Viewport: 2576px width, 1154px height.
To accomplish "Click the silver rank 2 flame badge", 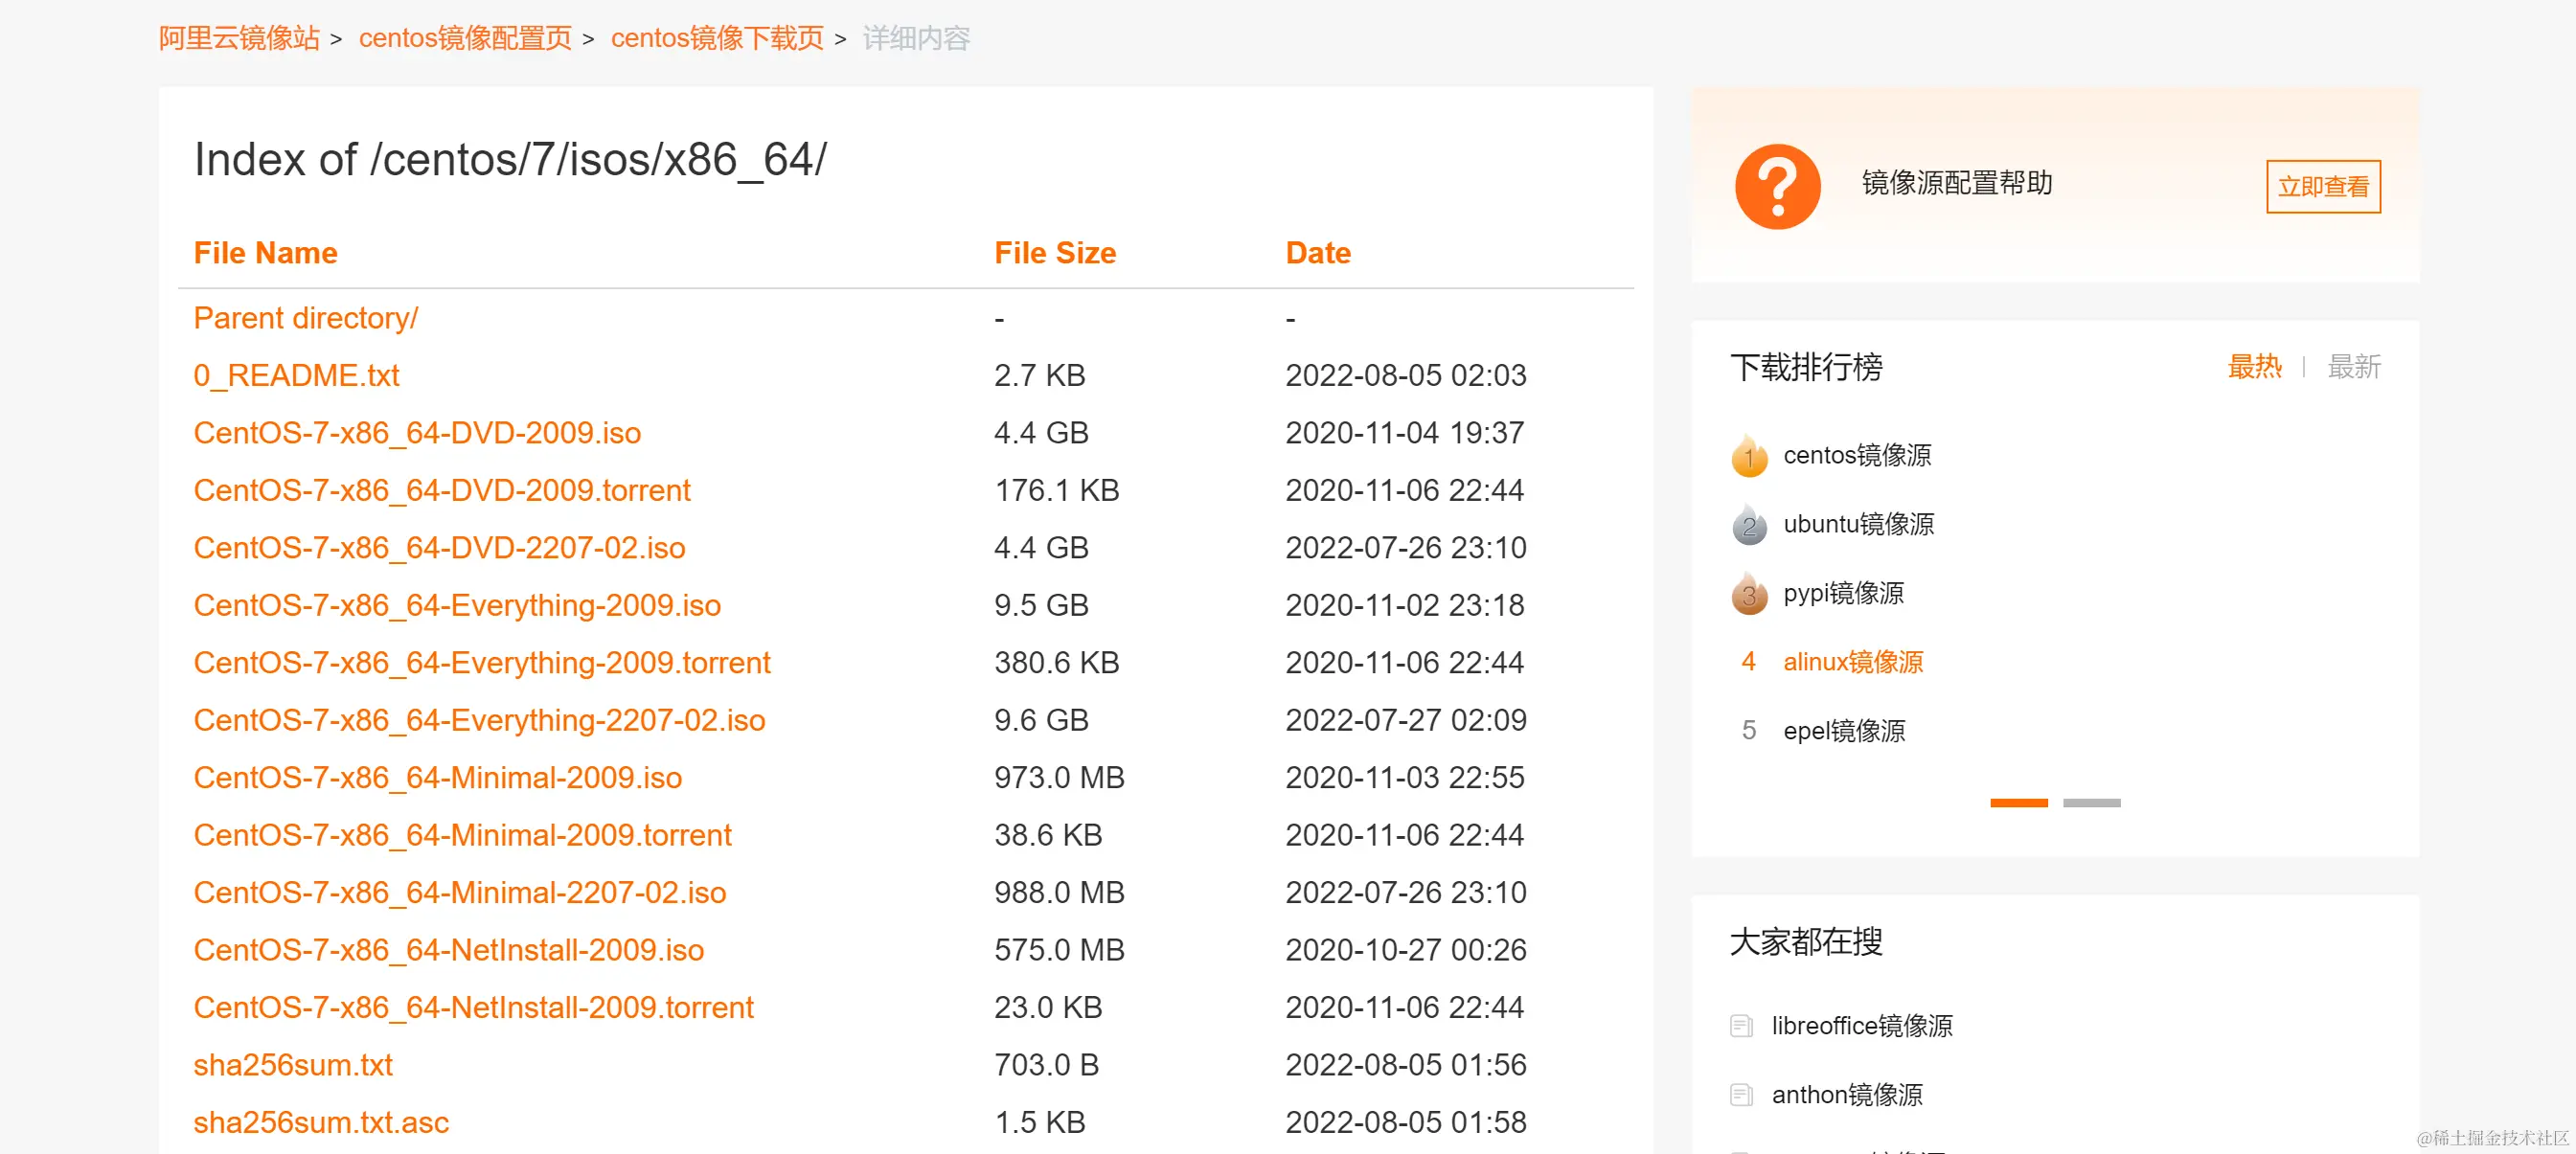I will pyautogui.click(x=1748, y=526).
